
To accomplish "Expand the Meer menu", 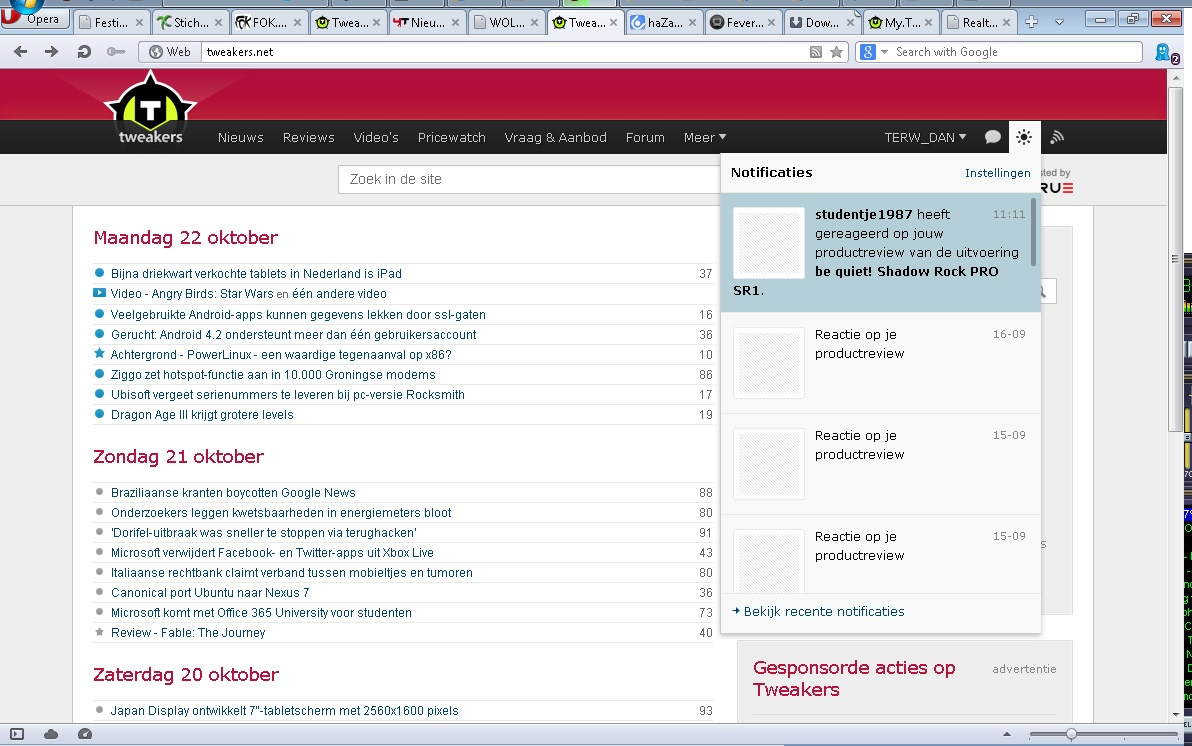I will [x=705, y=138].
